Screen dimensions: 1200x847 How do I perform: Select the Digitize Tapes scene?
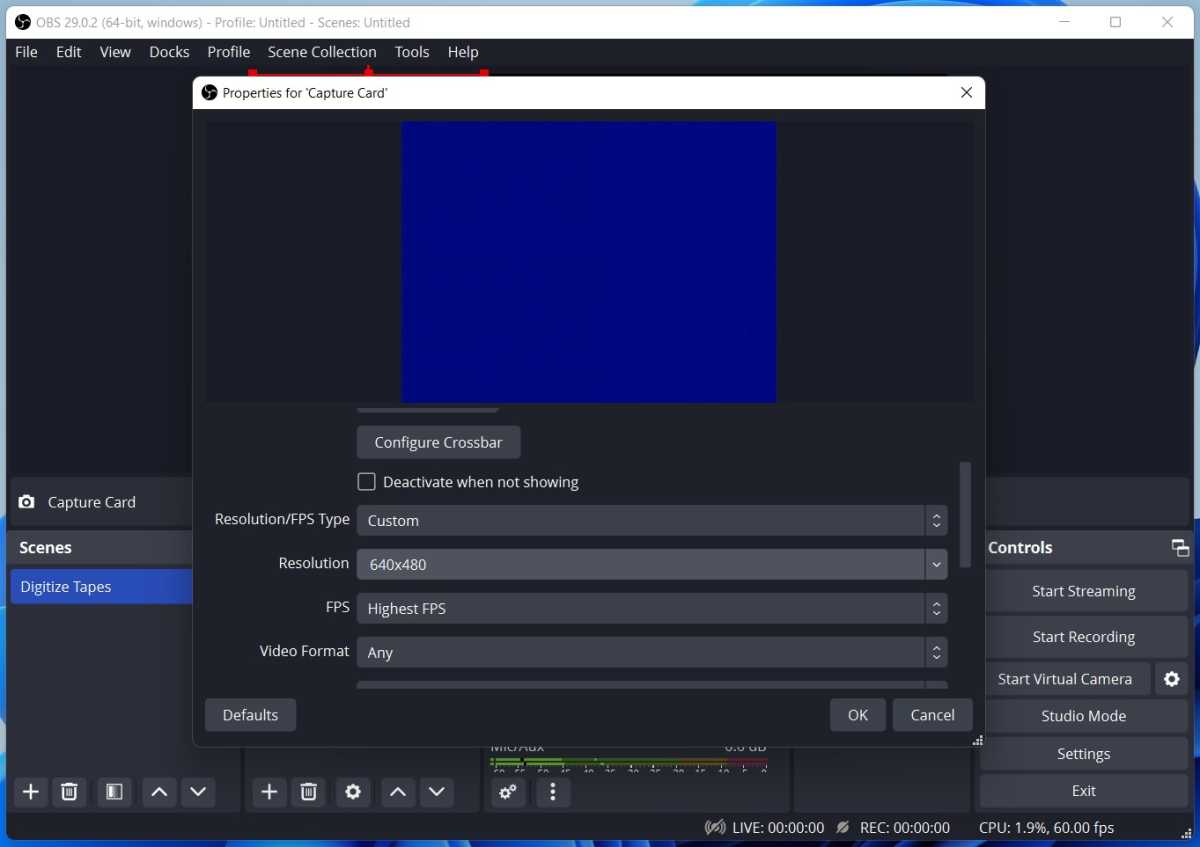(x=101, y=587)
